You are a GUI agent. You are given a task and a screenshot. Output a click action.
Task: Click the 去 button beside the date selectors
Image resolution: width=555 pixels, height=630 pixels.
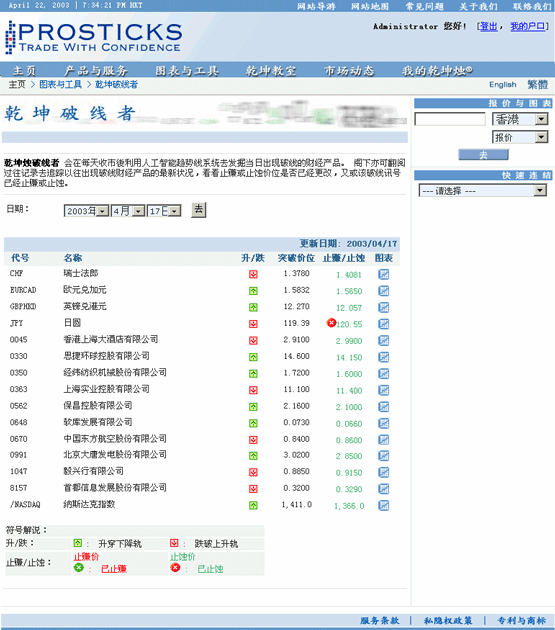[199, 210]
